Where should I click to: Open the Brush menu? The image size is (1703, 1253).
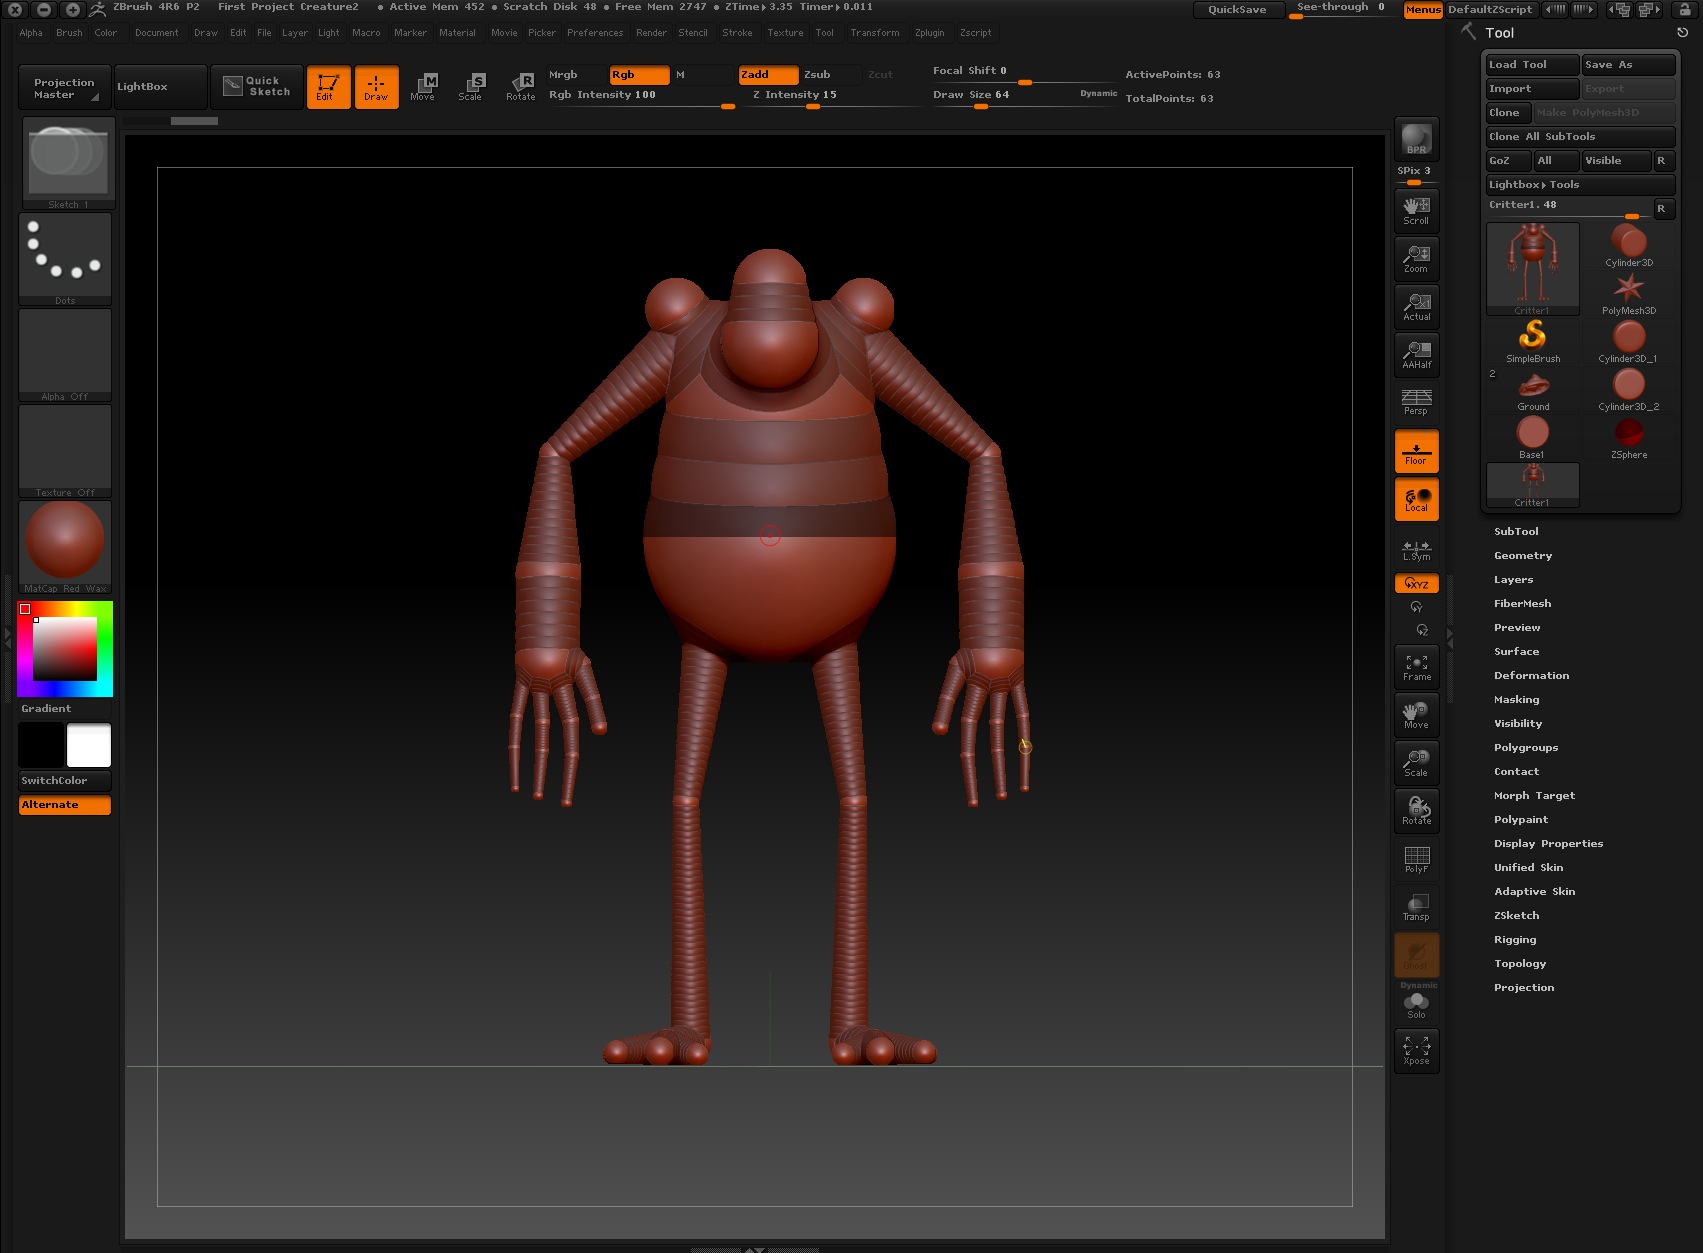click(69, 33)
